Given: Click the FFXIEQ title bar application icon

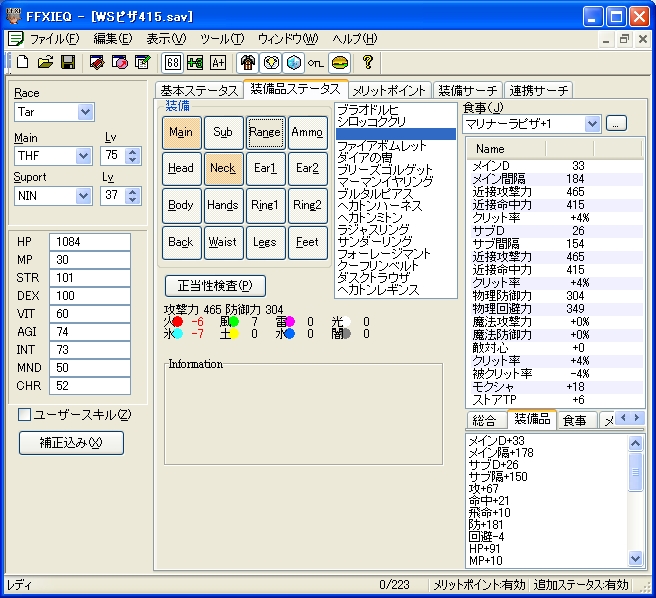Looking at the screenshot, I should [13, 15].
